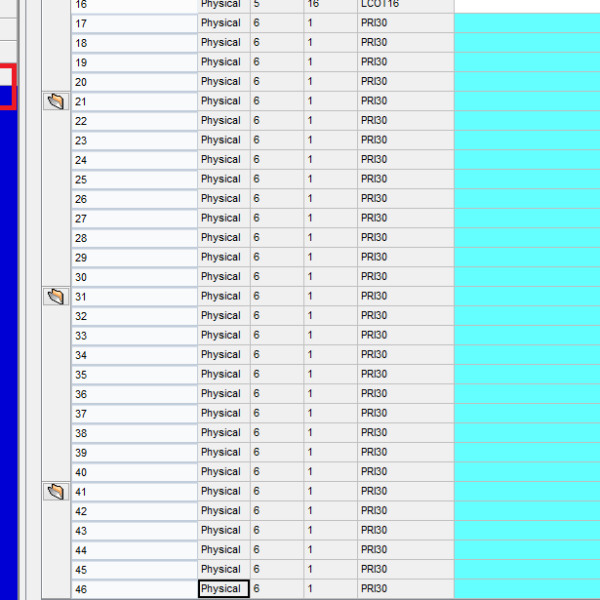This screenshot has height=600, width=600.
Task: Click the PRI30 cell in row 20
Action: [405, 82]
